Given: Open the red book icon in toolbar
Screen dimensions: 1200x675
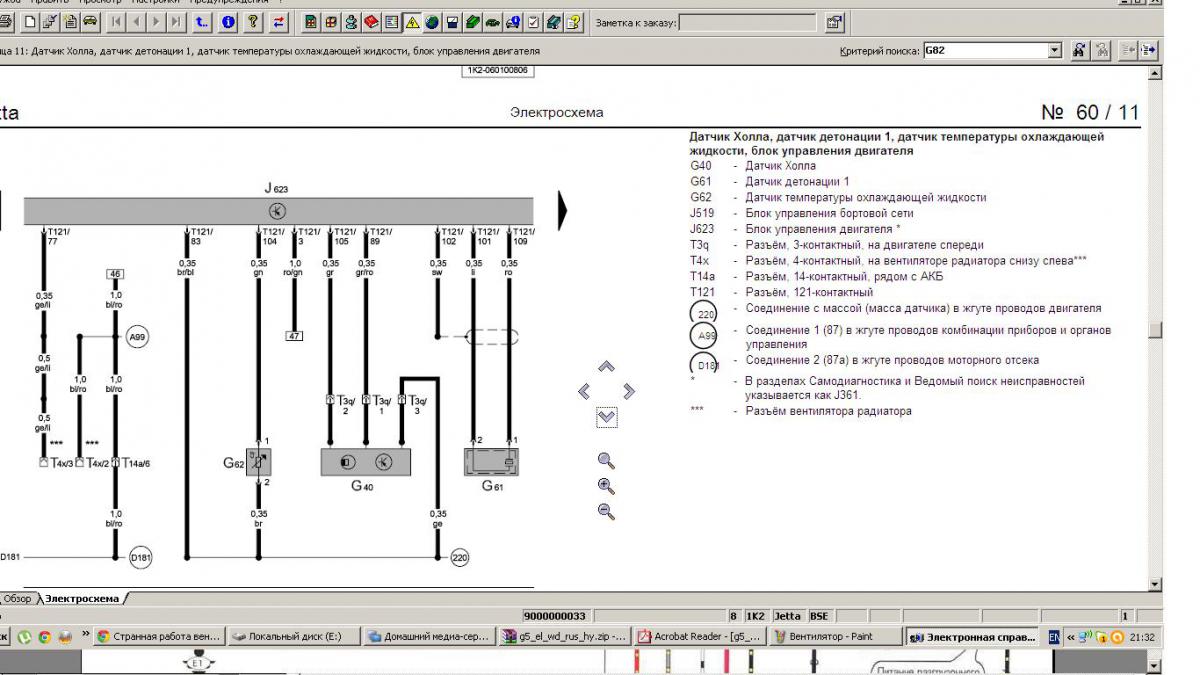Looking at the screenshot, I should click(x=371, y=21).
